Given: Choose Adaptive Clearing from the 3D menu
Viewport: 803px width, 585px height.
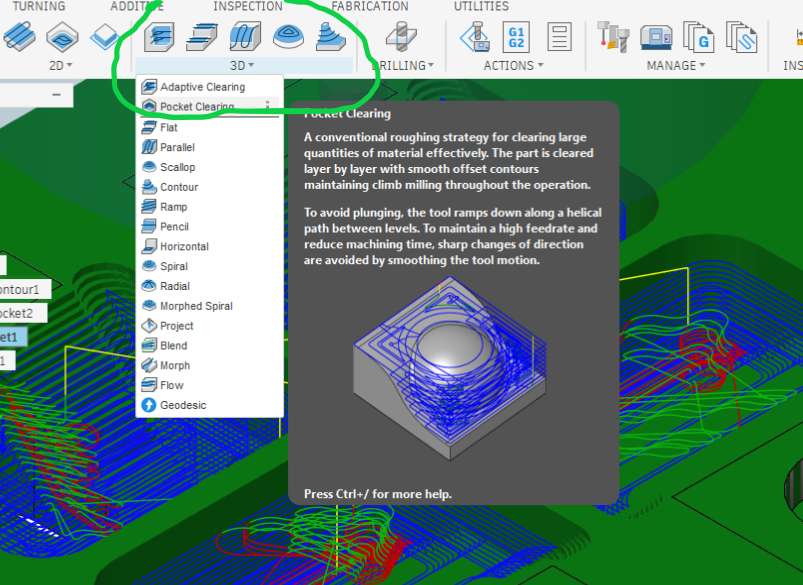Looking at the screenshot, I should [x=209, y=87].
